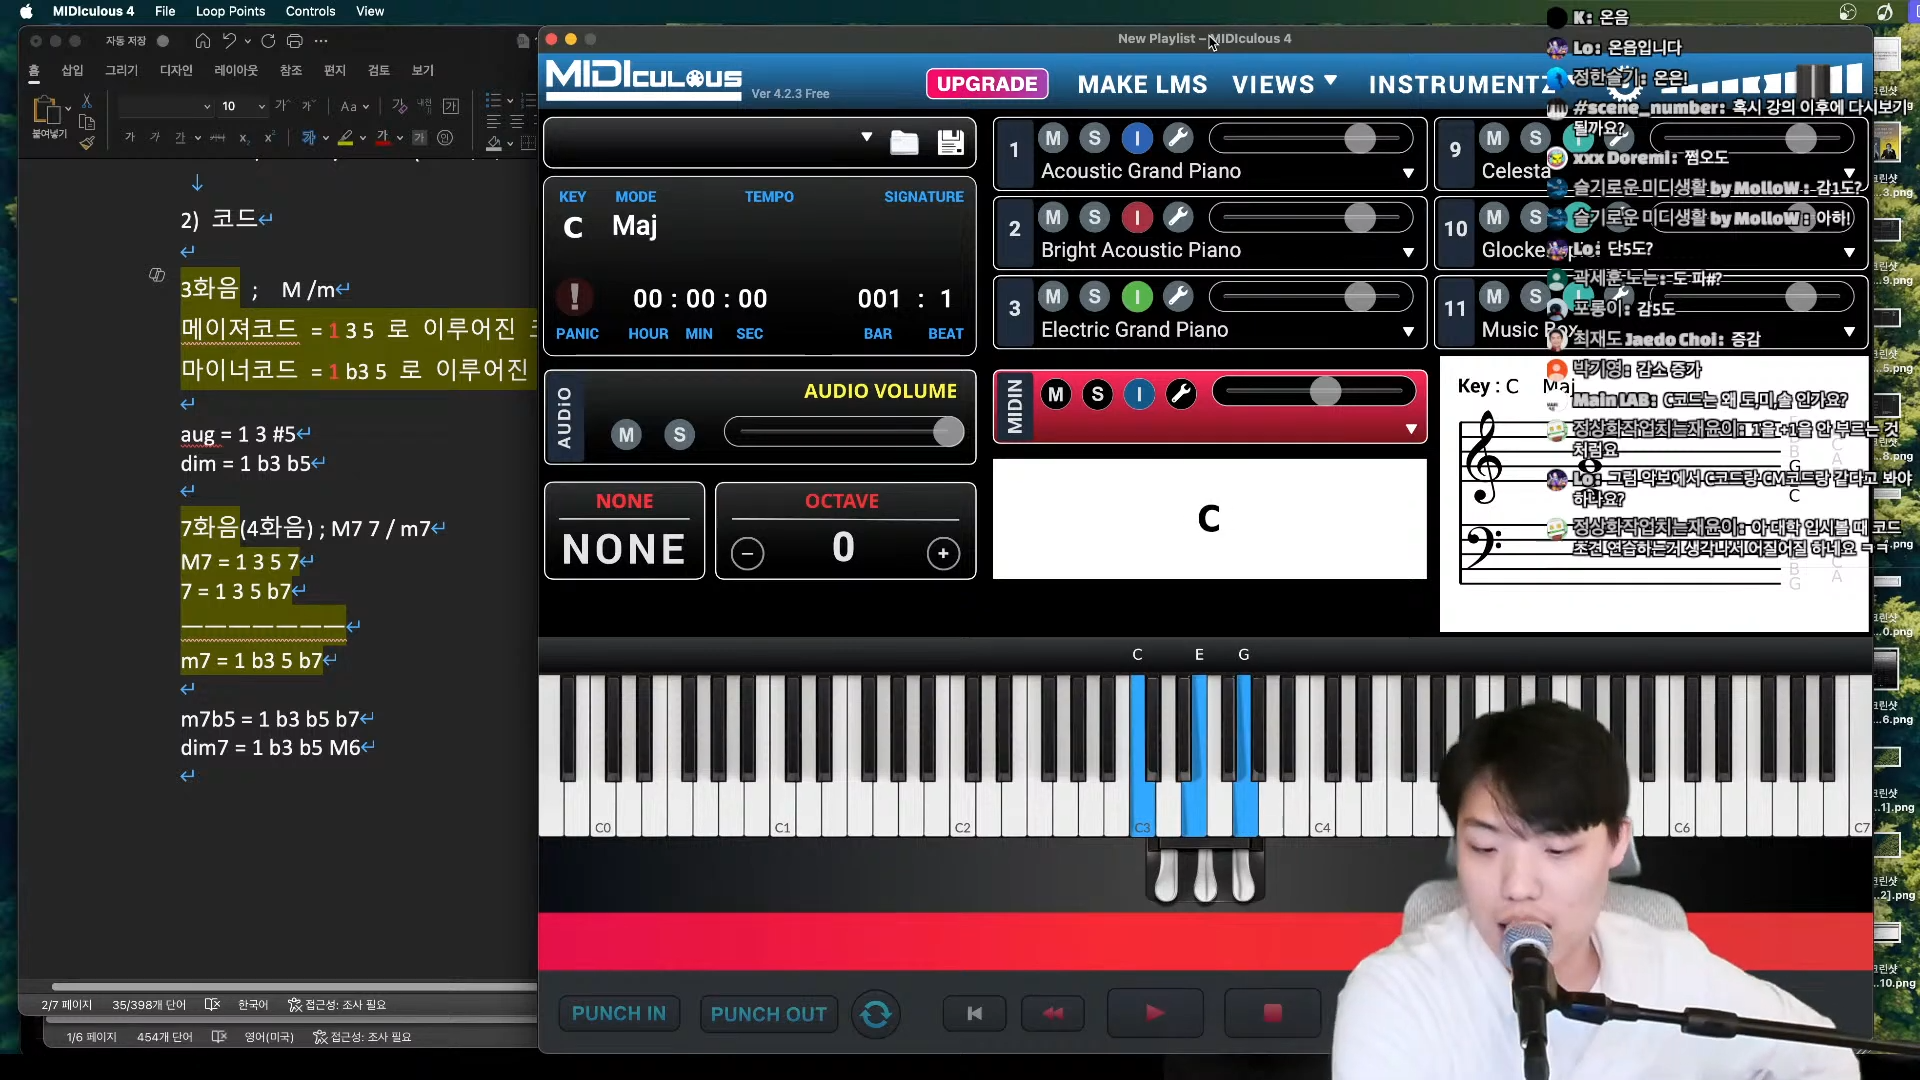This screenshot has width=1920, height=1080.
Task: Activate the Format Painter brush in Word
Action: [x=87, y=143]
